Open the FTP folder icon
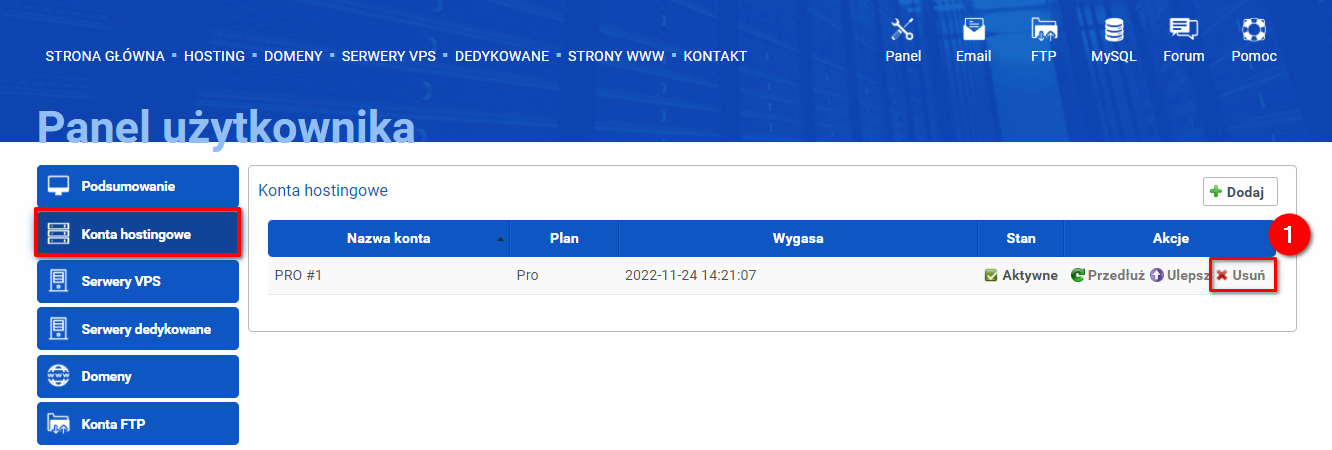1332x450 pixels. (x=1044, y=29)
